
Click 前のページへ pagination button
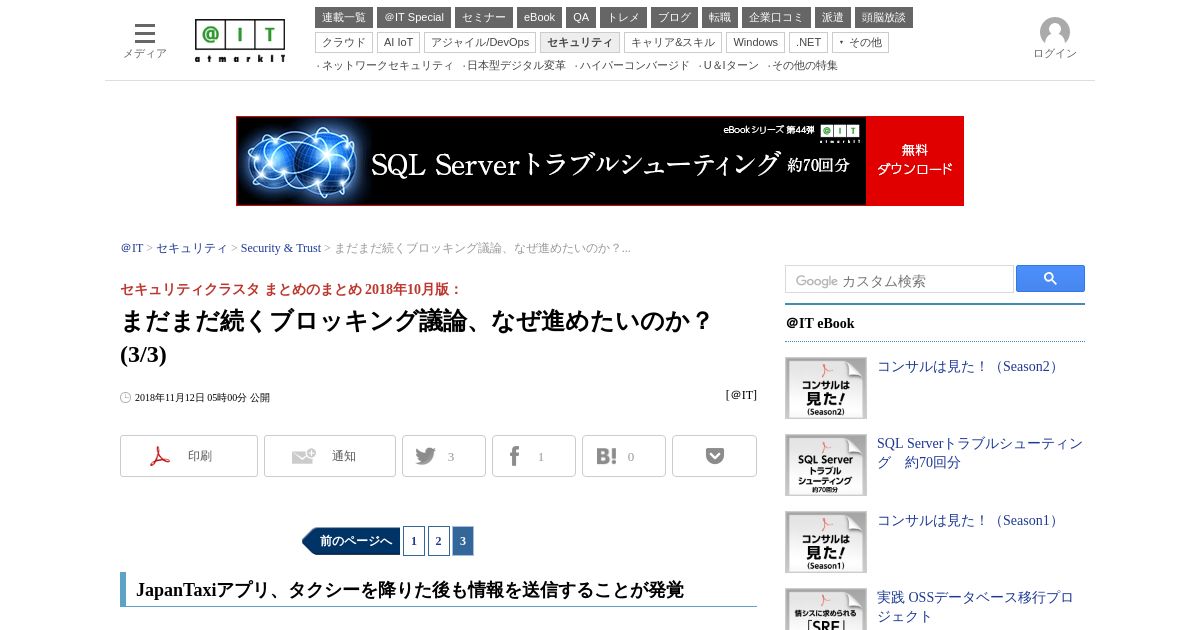click(x=351, y=541)
